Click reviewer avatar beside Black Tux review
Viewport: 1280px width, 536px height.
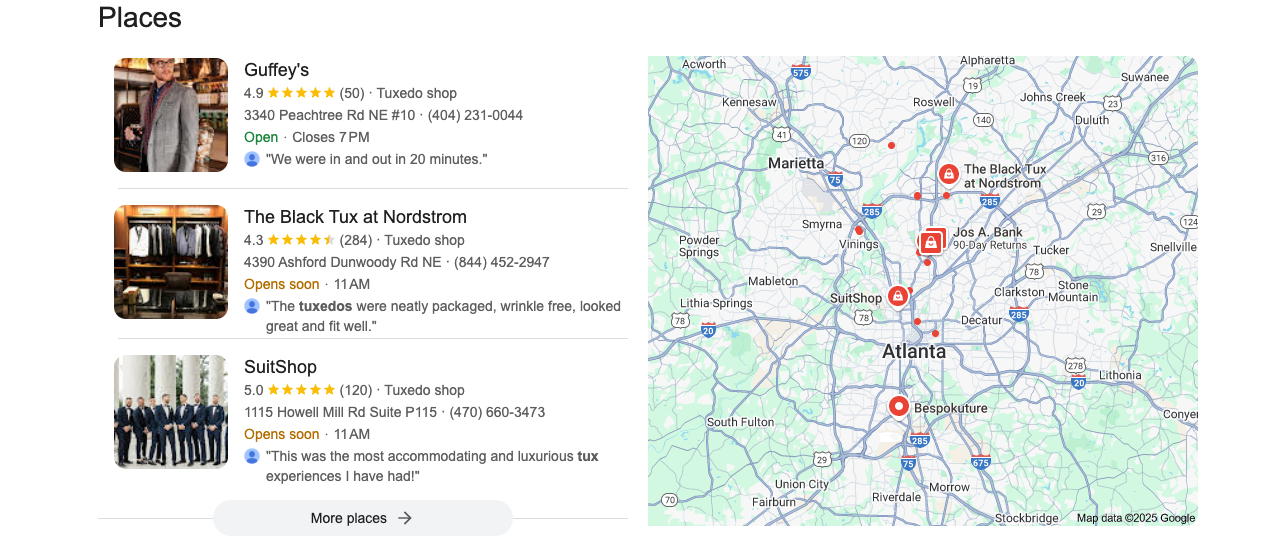pos(252,306)
